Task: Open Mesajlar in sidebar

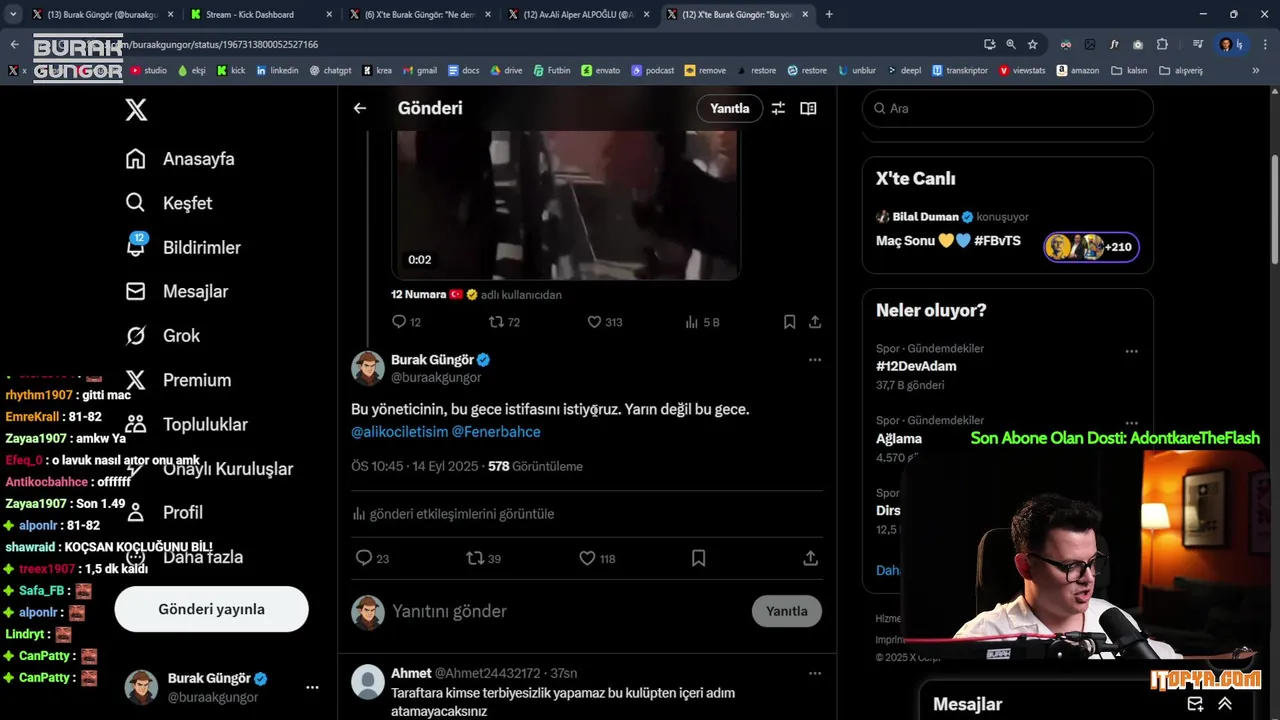Action: pos(177,291)
